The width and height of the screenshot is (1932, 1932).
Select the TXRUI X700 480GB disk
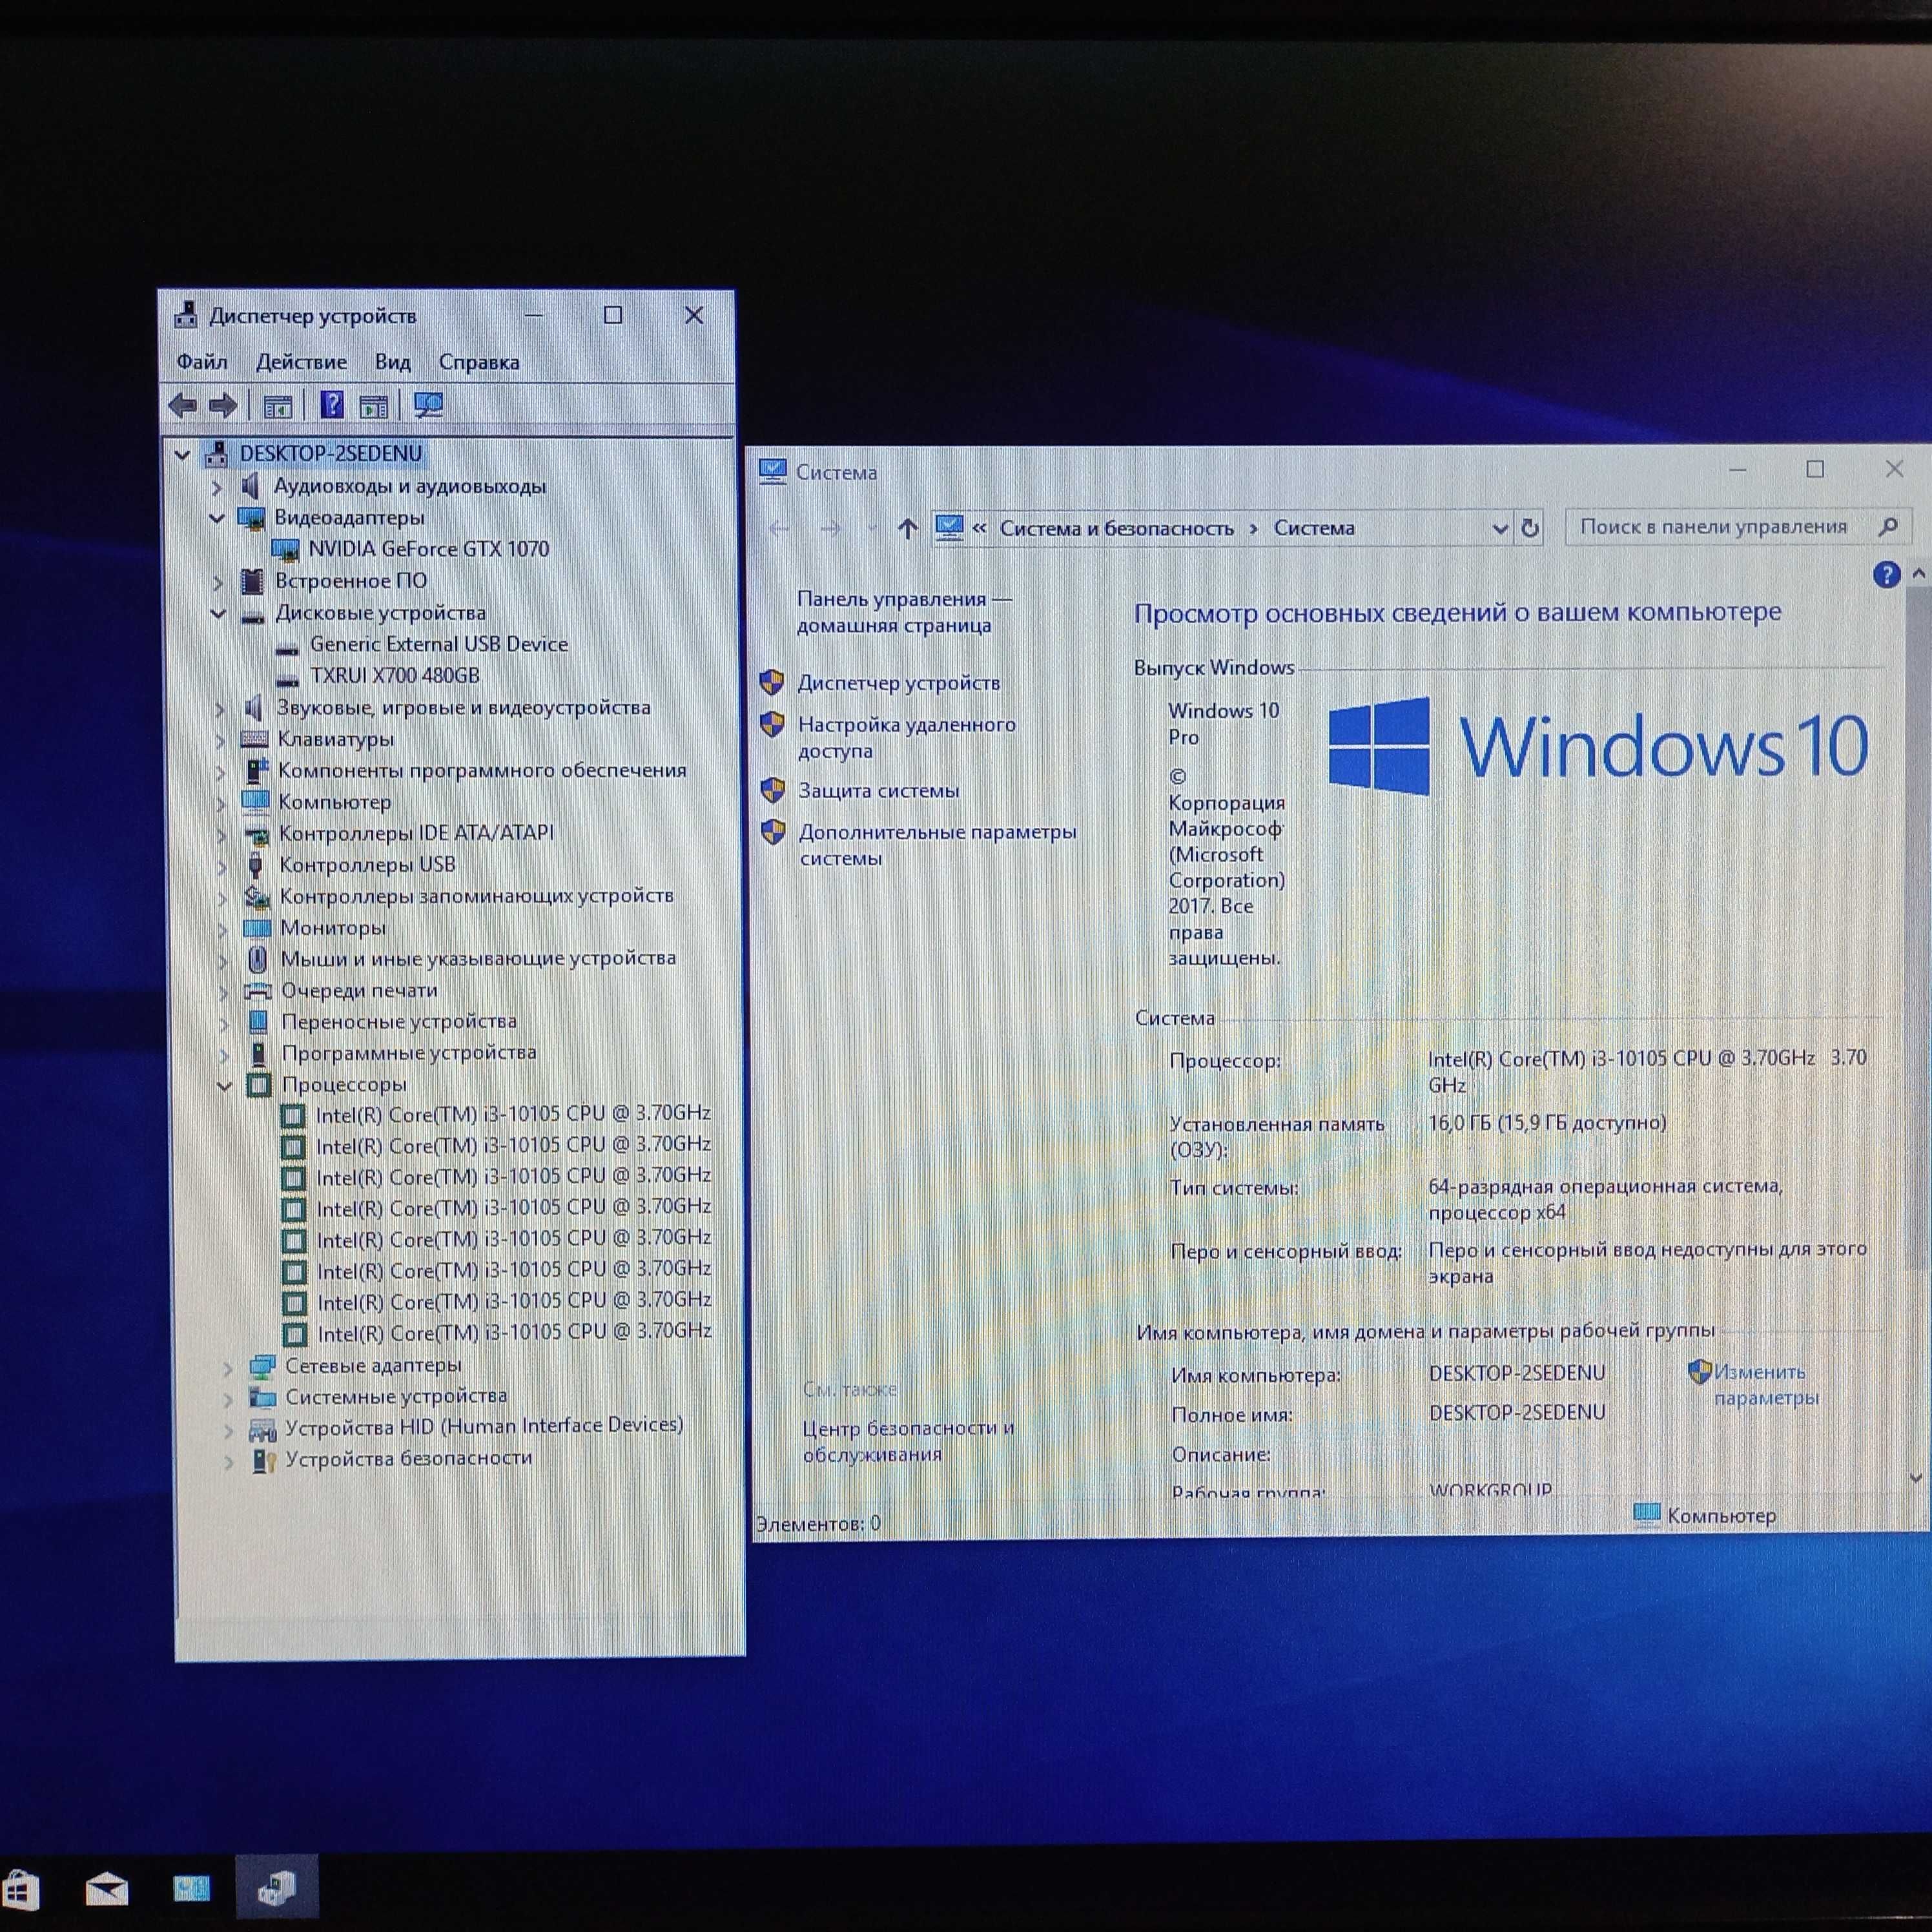pos(394,676)
